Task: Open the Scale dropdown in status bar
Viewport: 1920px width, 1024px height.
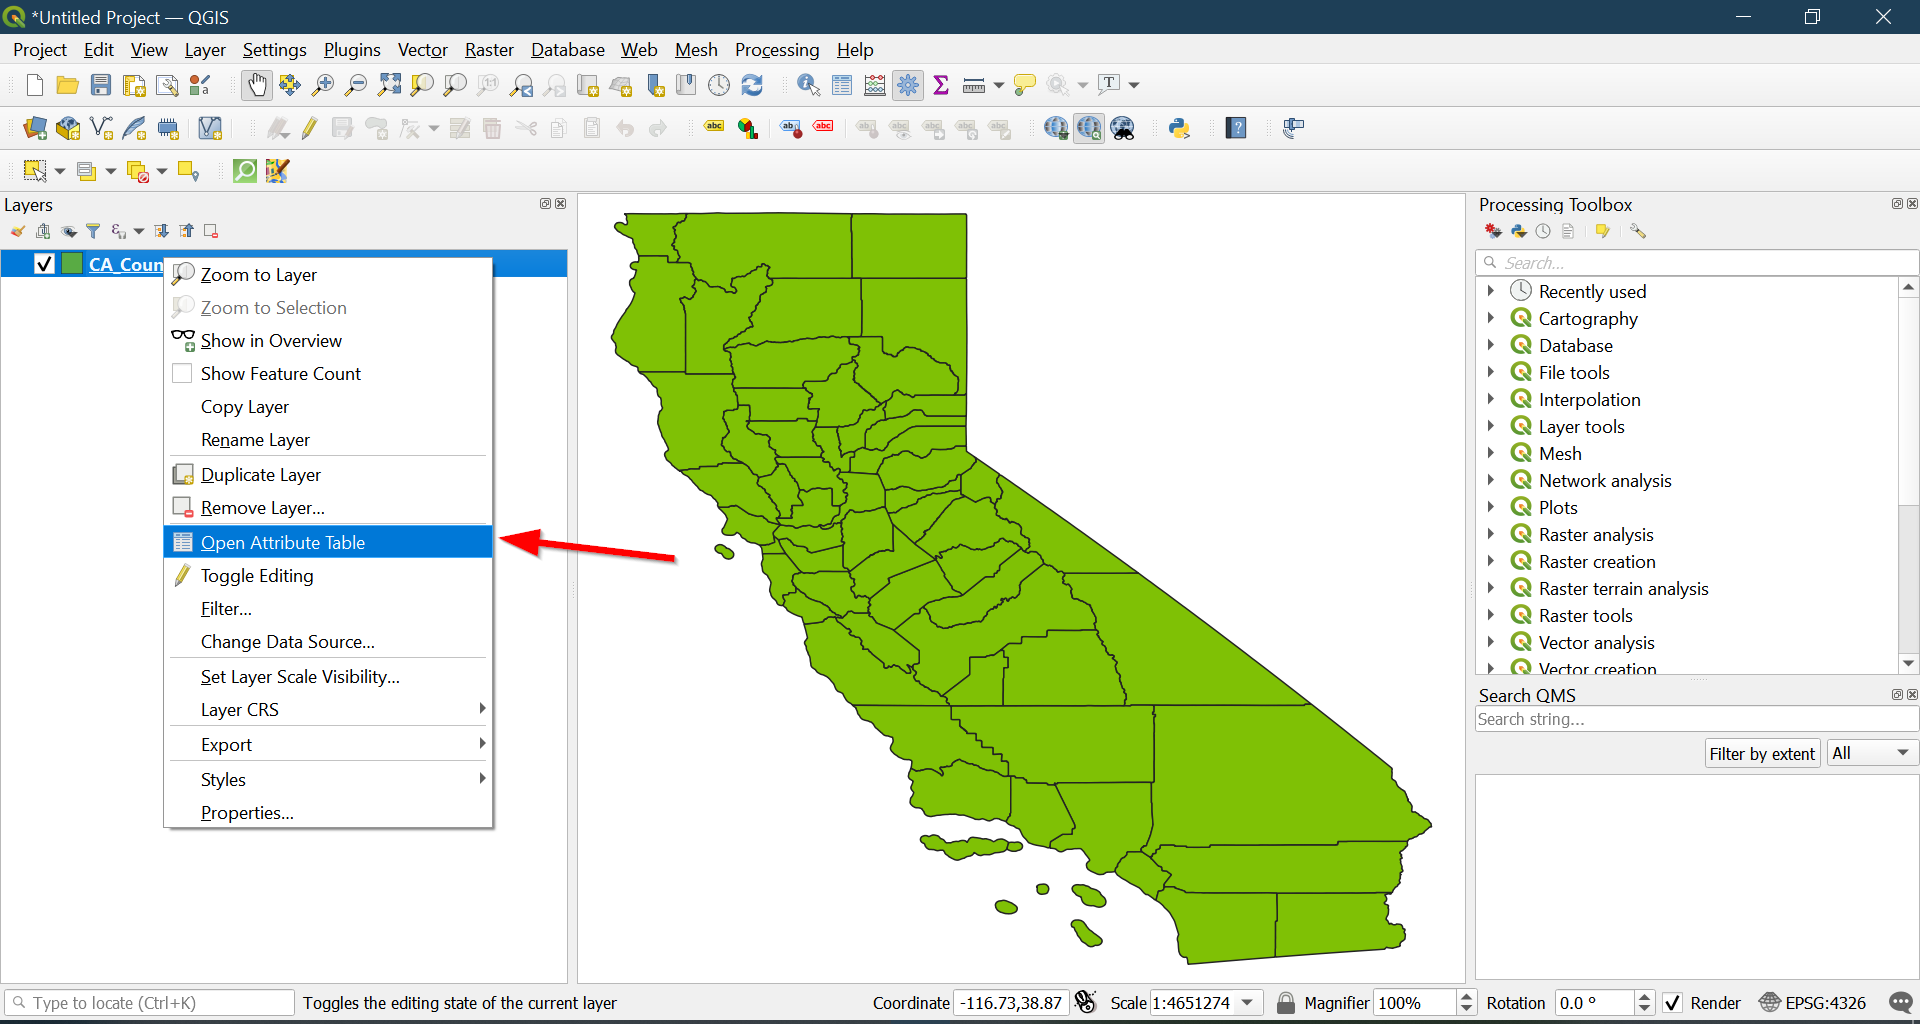Action: (x=1247, y=1003)
